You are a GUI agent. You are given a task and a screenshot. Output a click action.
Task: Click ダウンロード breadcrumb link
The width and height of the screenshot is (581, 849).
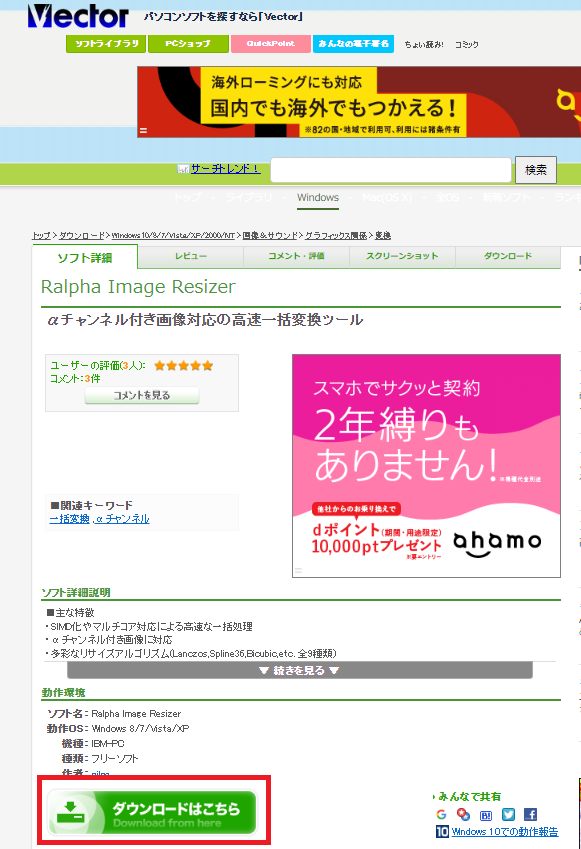click(81, 236)
